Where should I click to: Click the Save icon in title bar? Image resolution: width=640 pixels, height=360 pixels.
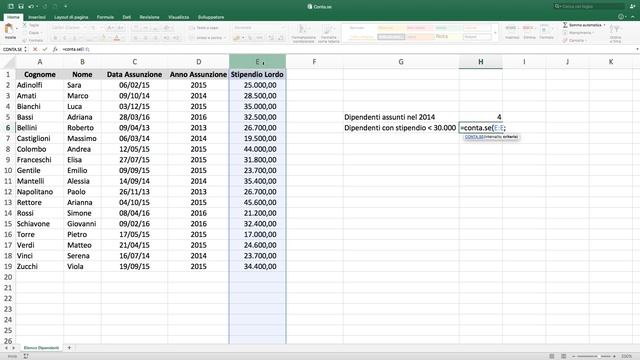(21, 6)
